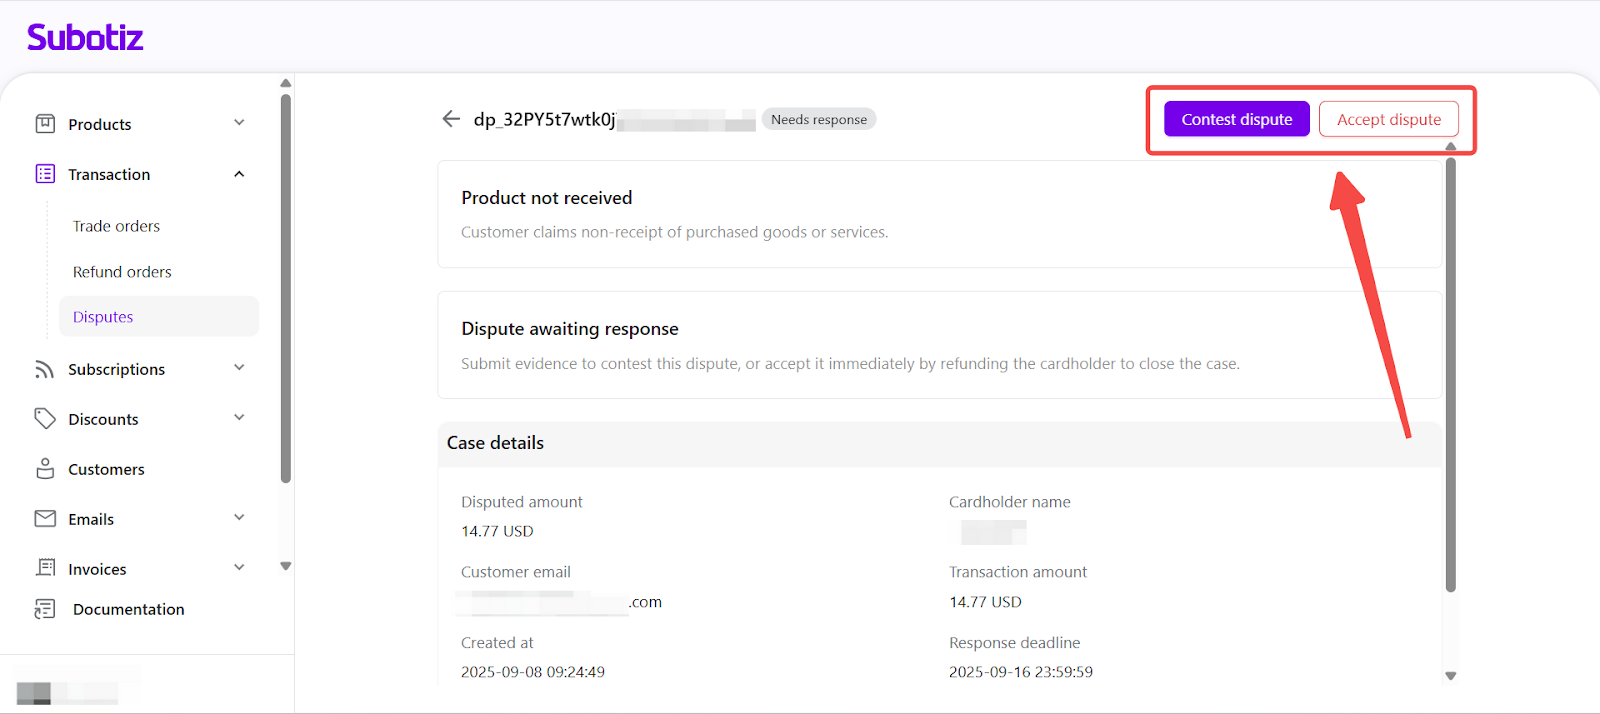Click the Accept dispute button
Image resolution: width=1600 pixels, height=714 pixels.
point(1388,119)
